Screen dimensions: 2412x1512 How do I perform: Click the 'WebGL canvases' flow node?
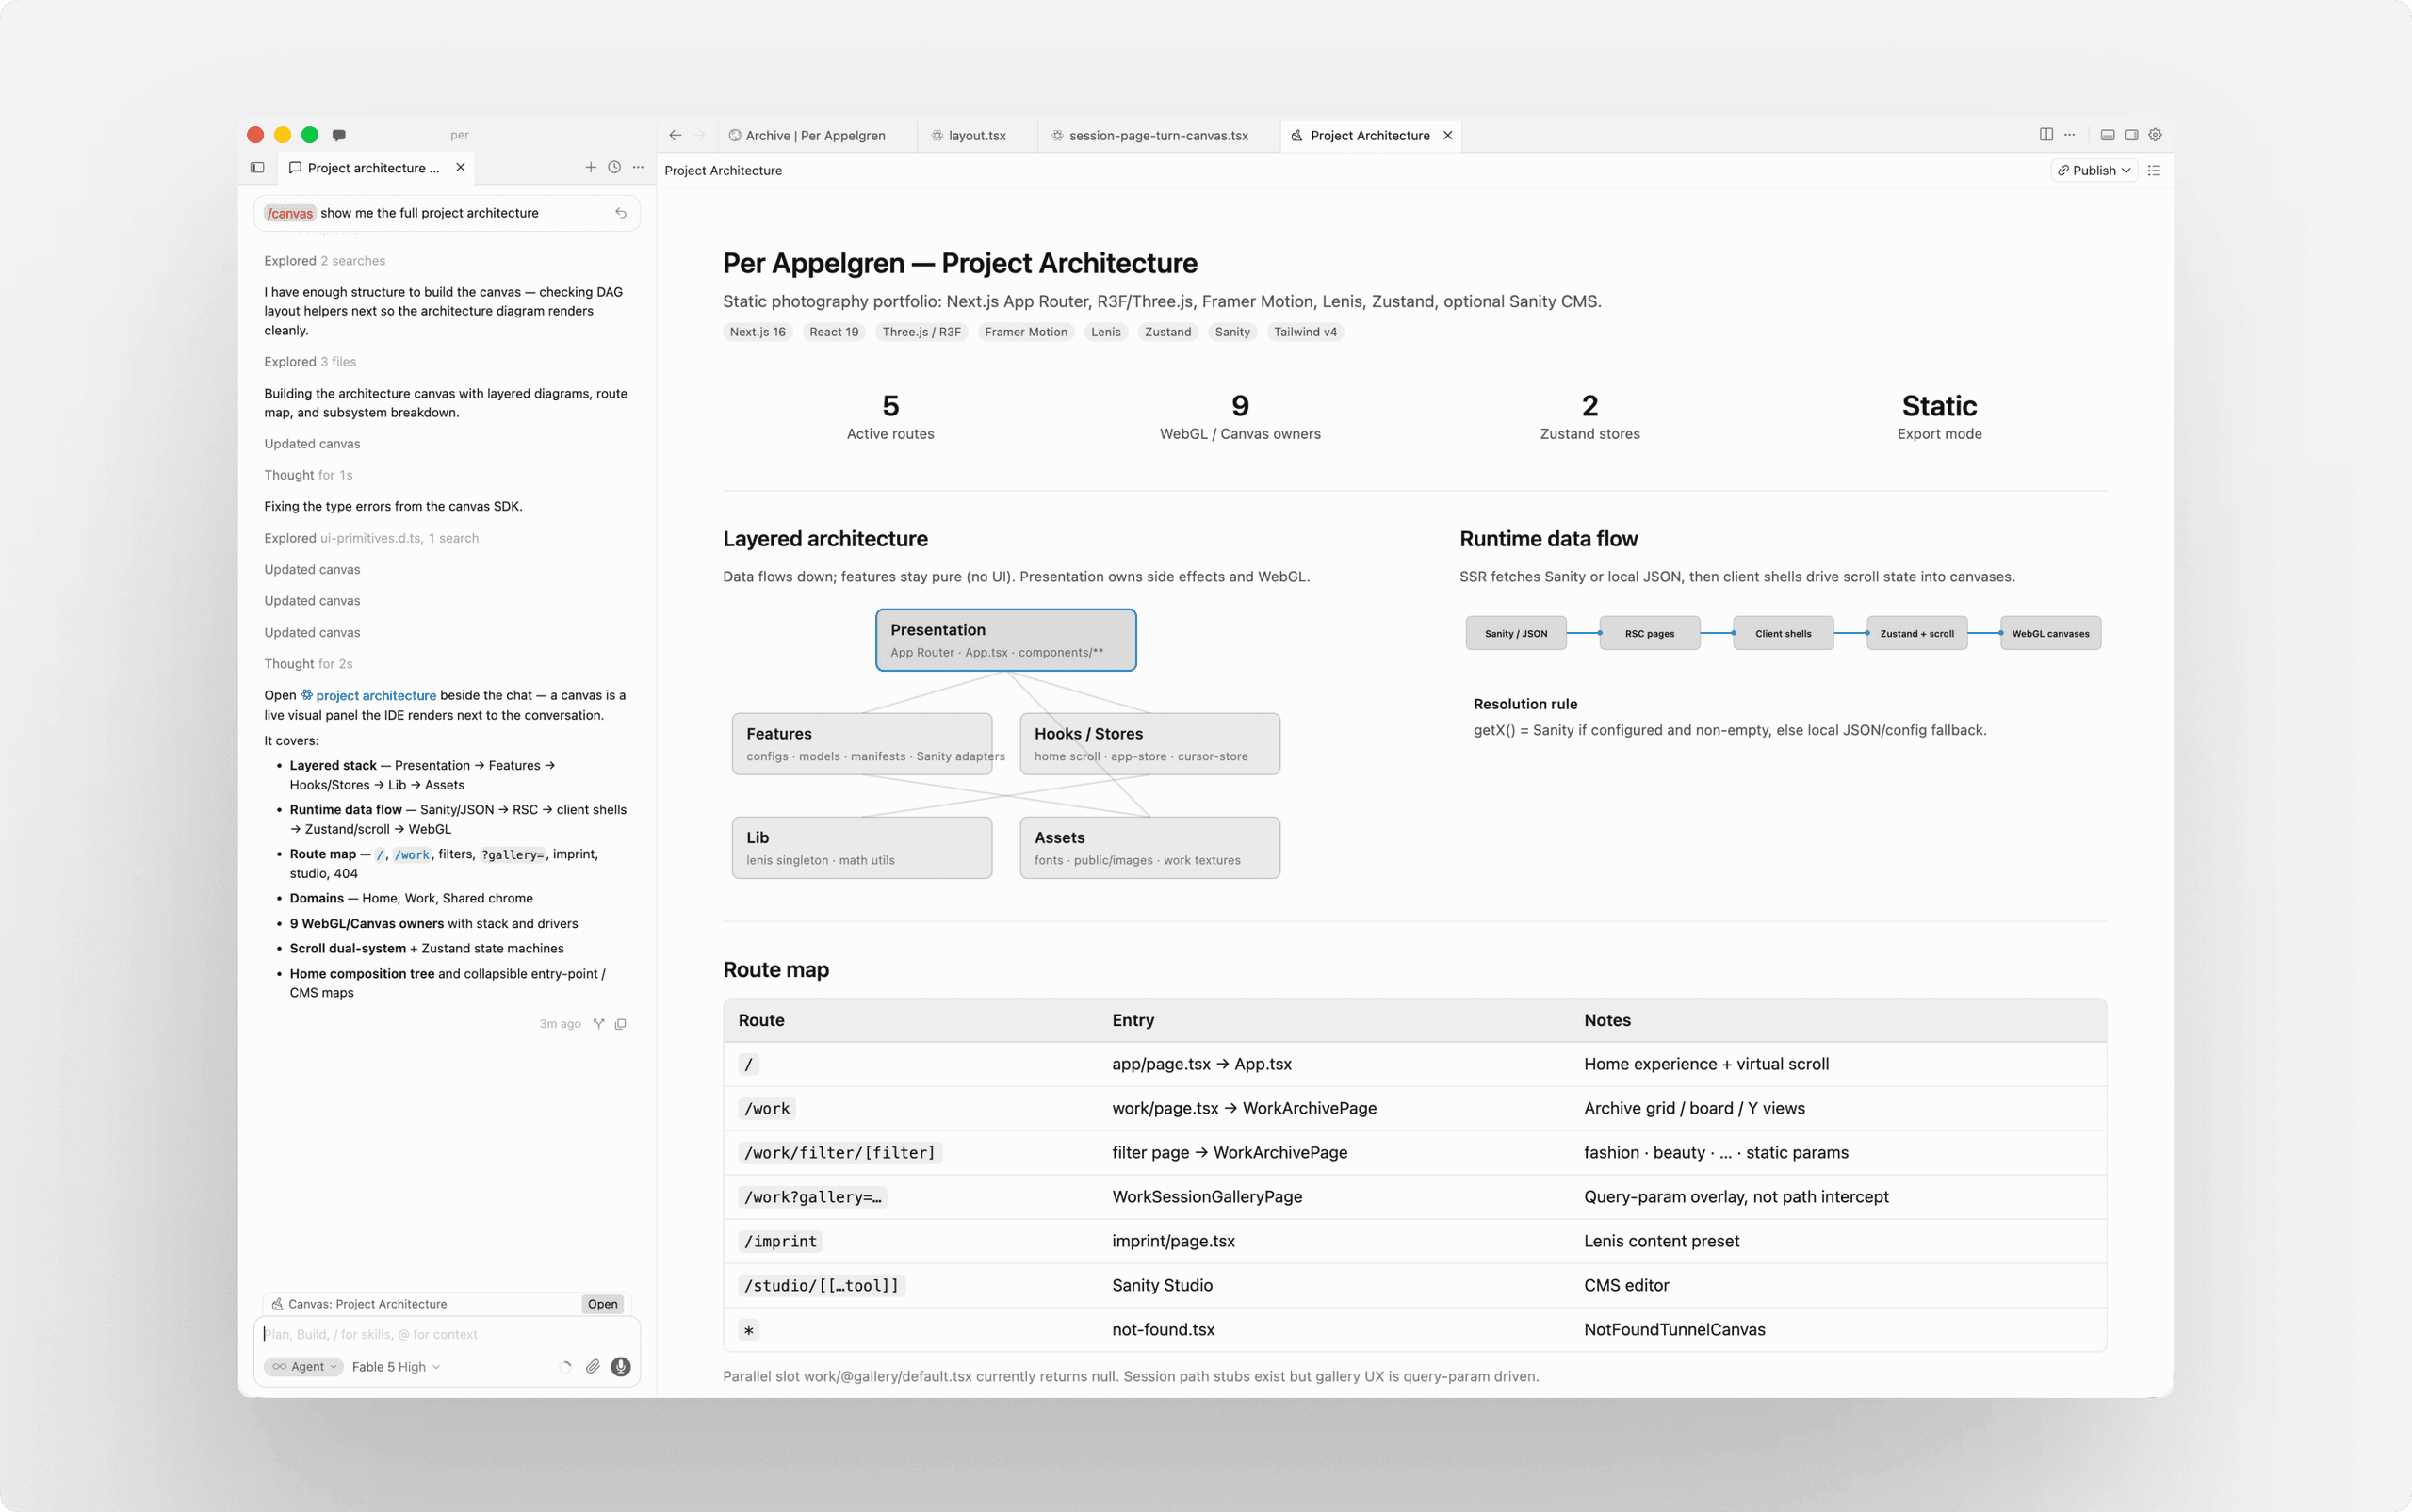pos(2051,633)
